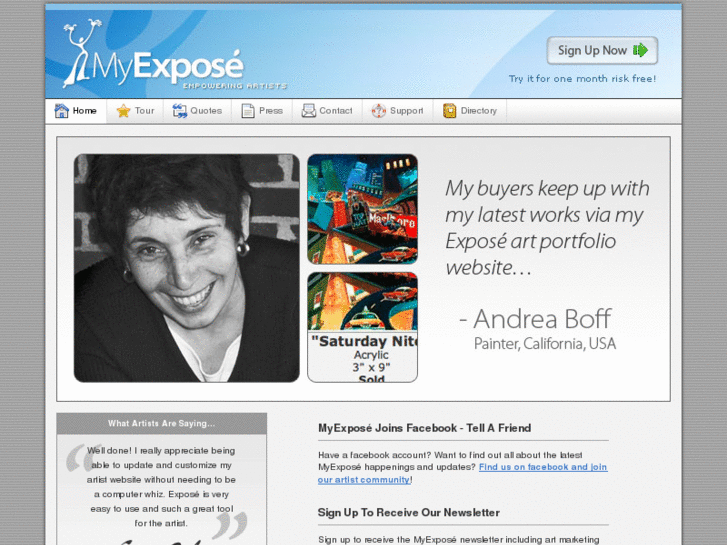727x545 pixels.
Task: Open the Tour menu item
Action: pos(135,111)
